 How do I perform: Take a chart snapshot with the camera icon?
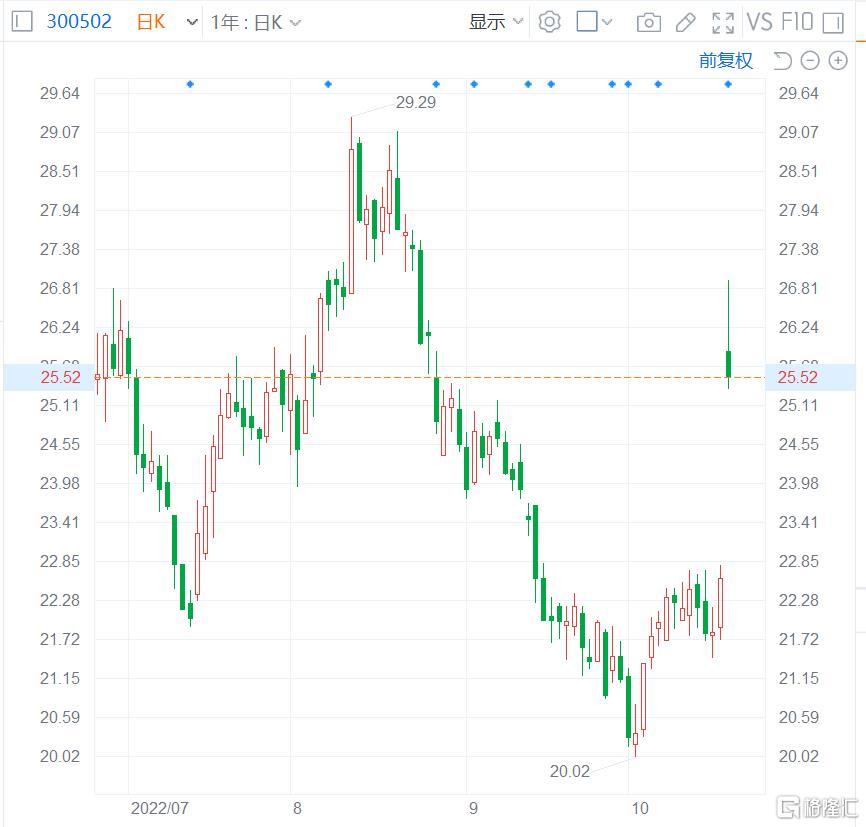[649, 23]
